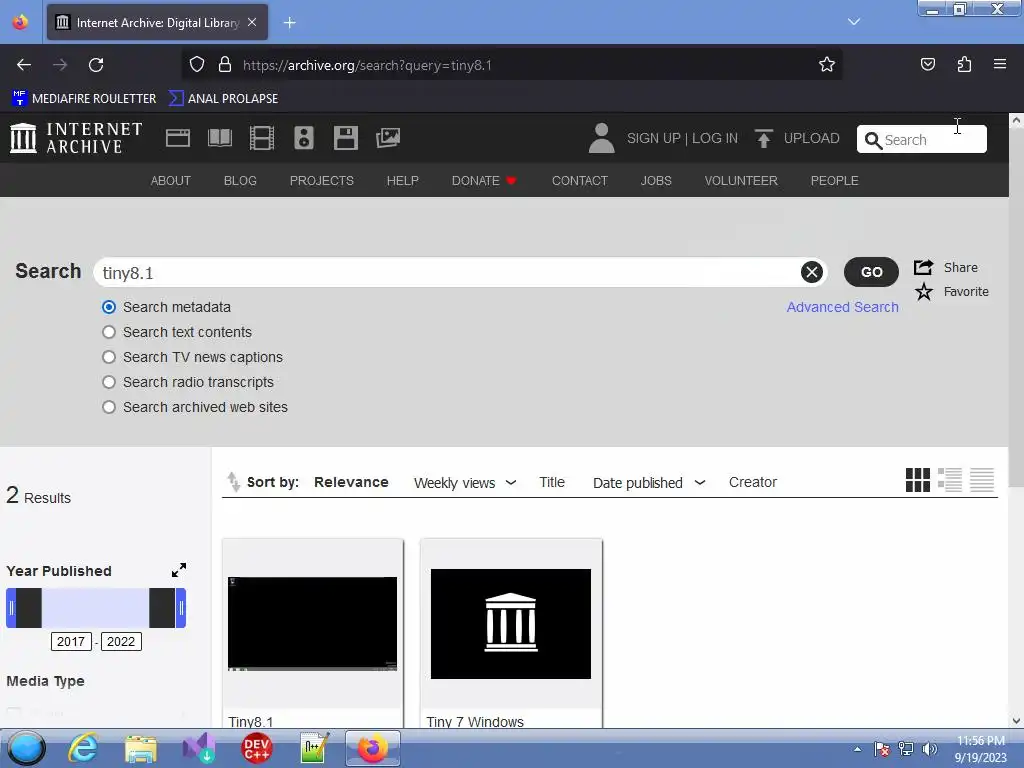
Task: Click the header Search box
Action: tap(921, 139)
